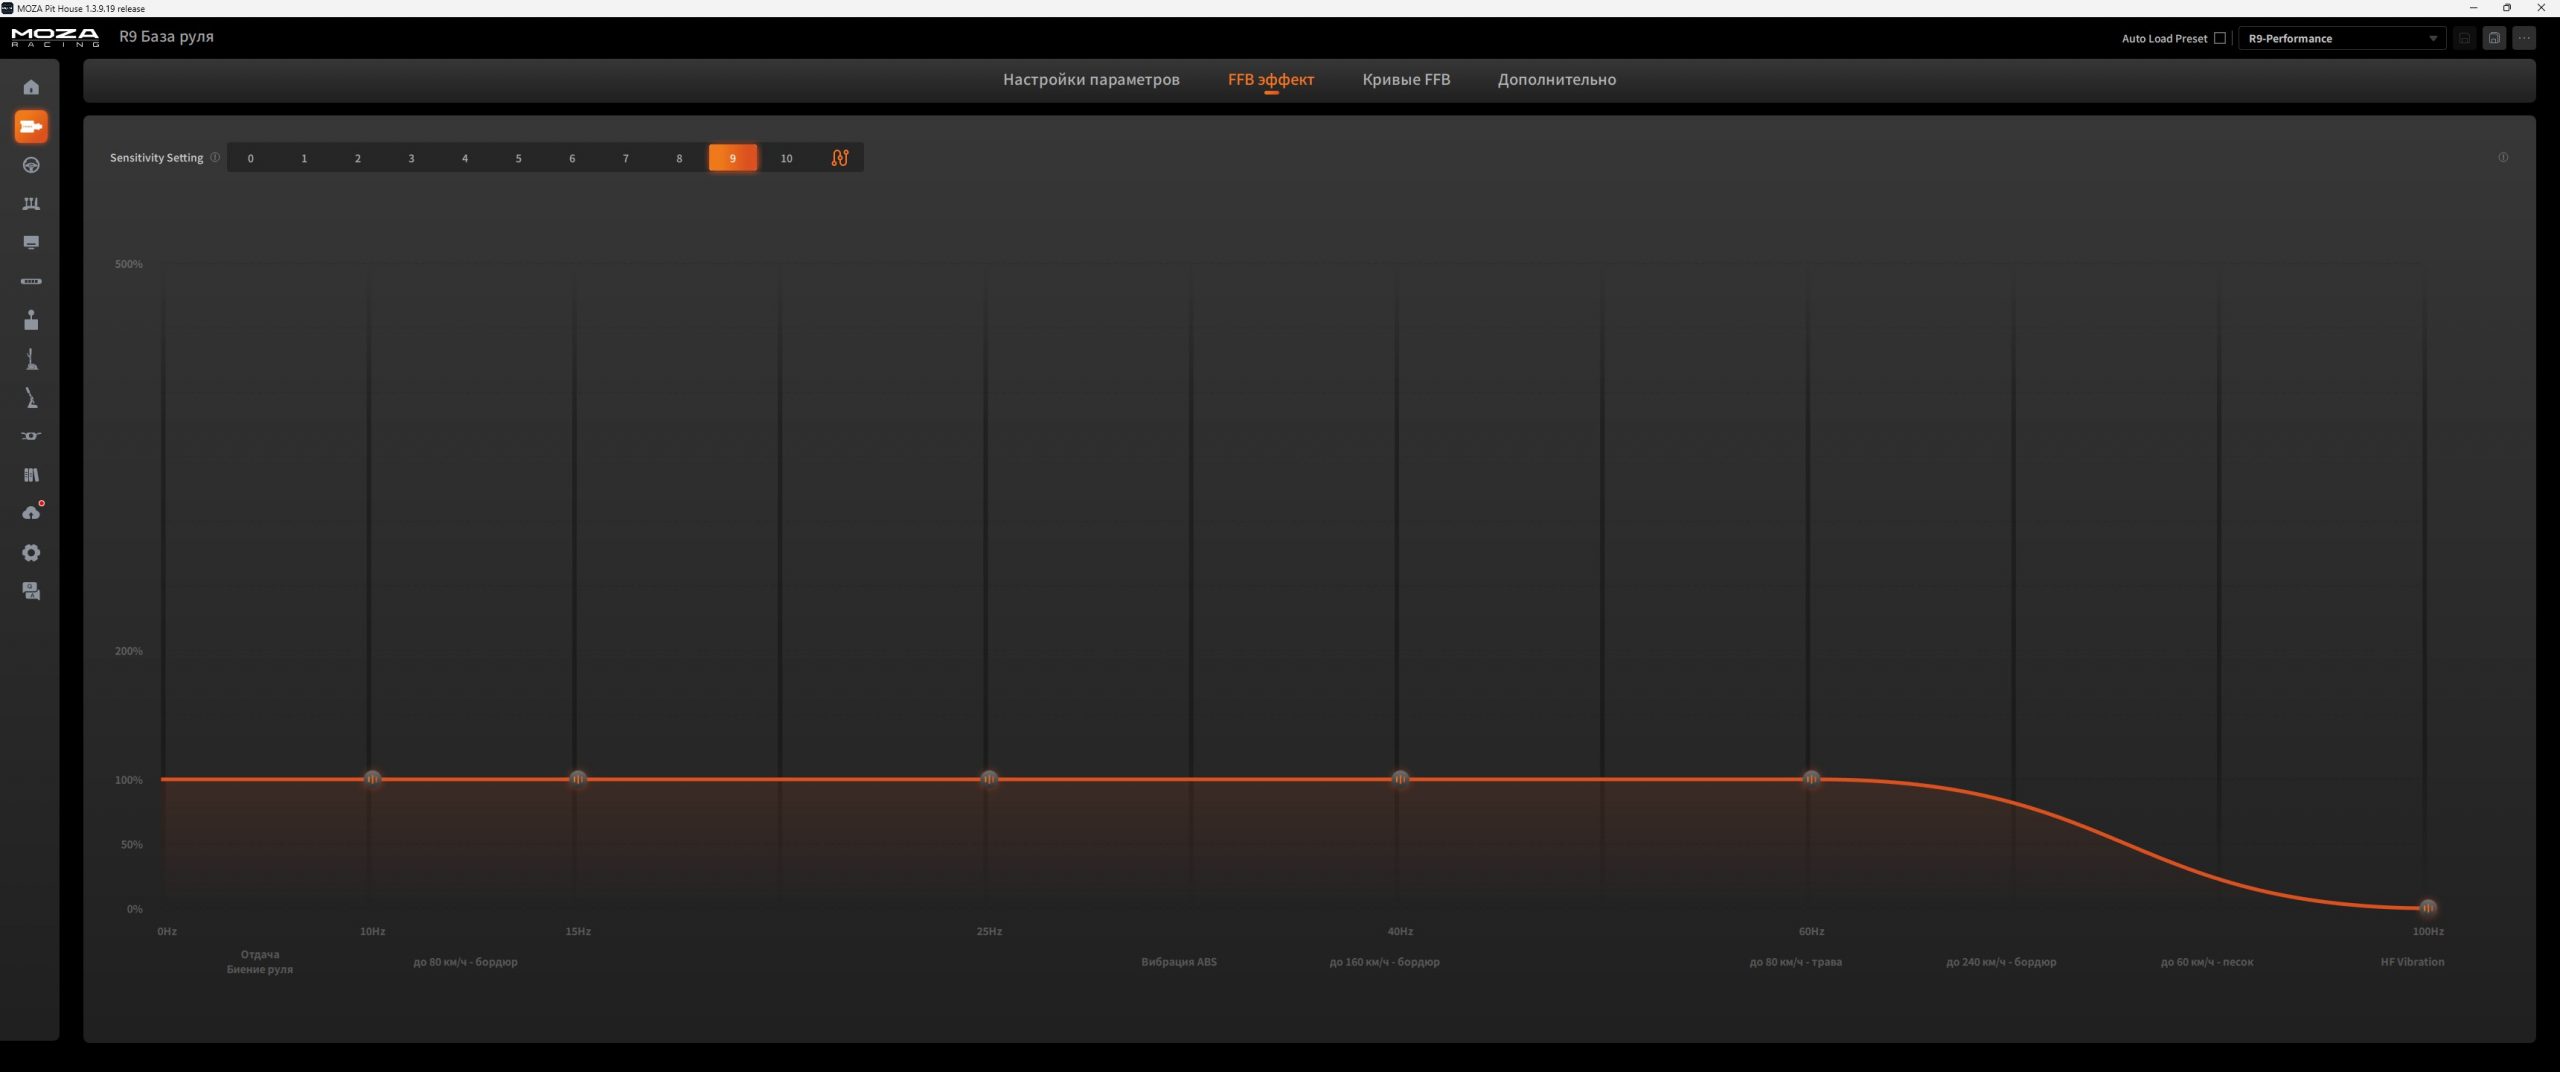Click the до 160 км/ч - бордюр label

point(1384,962)
